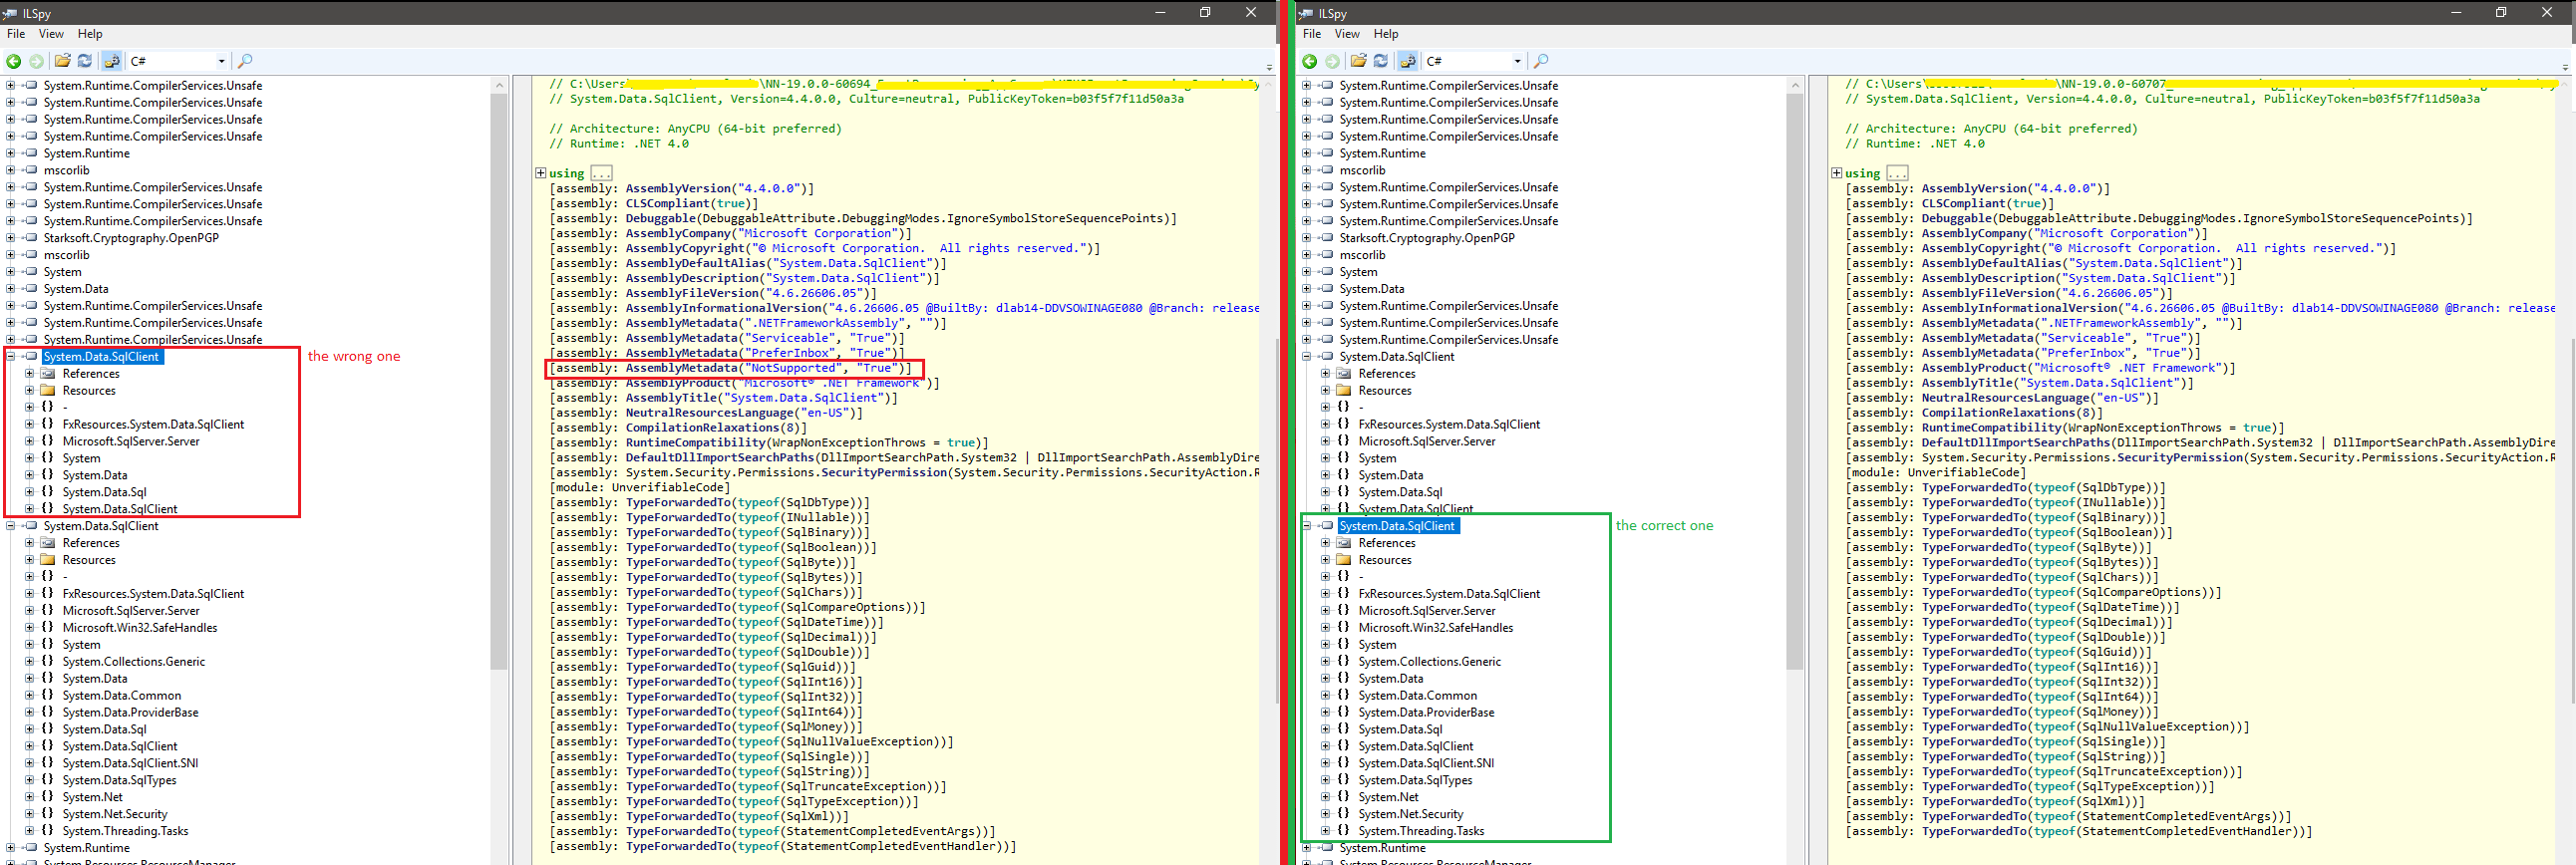
Task: Follow INullable type link in left code
Action: [x=819, y=518]
